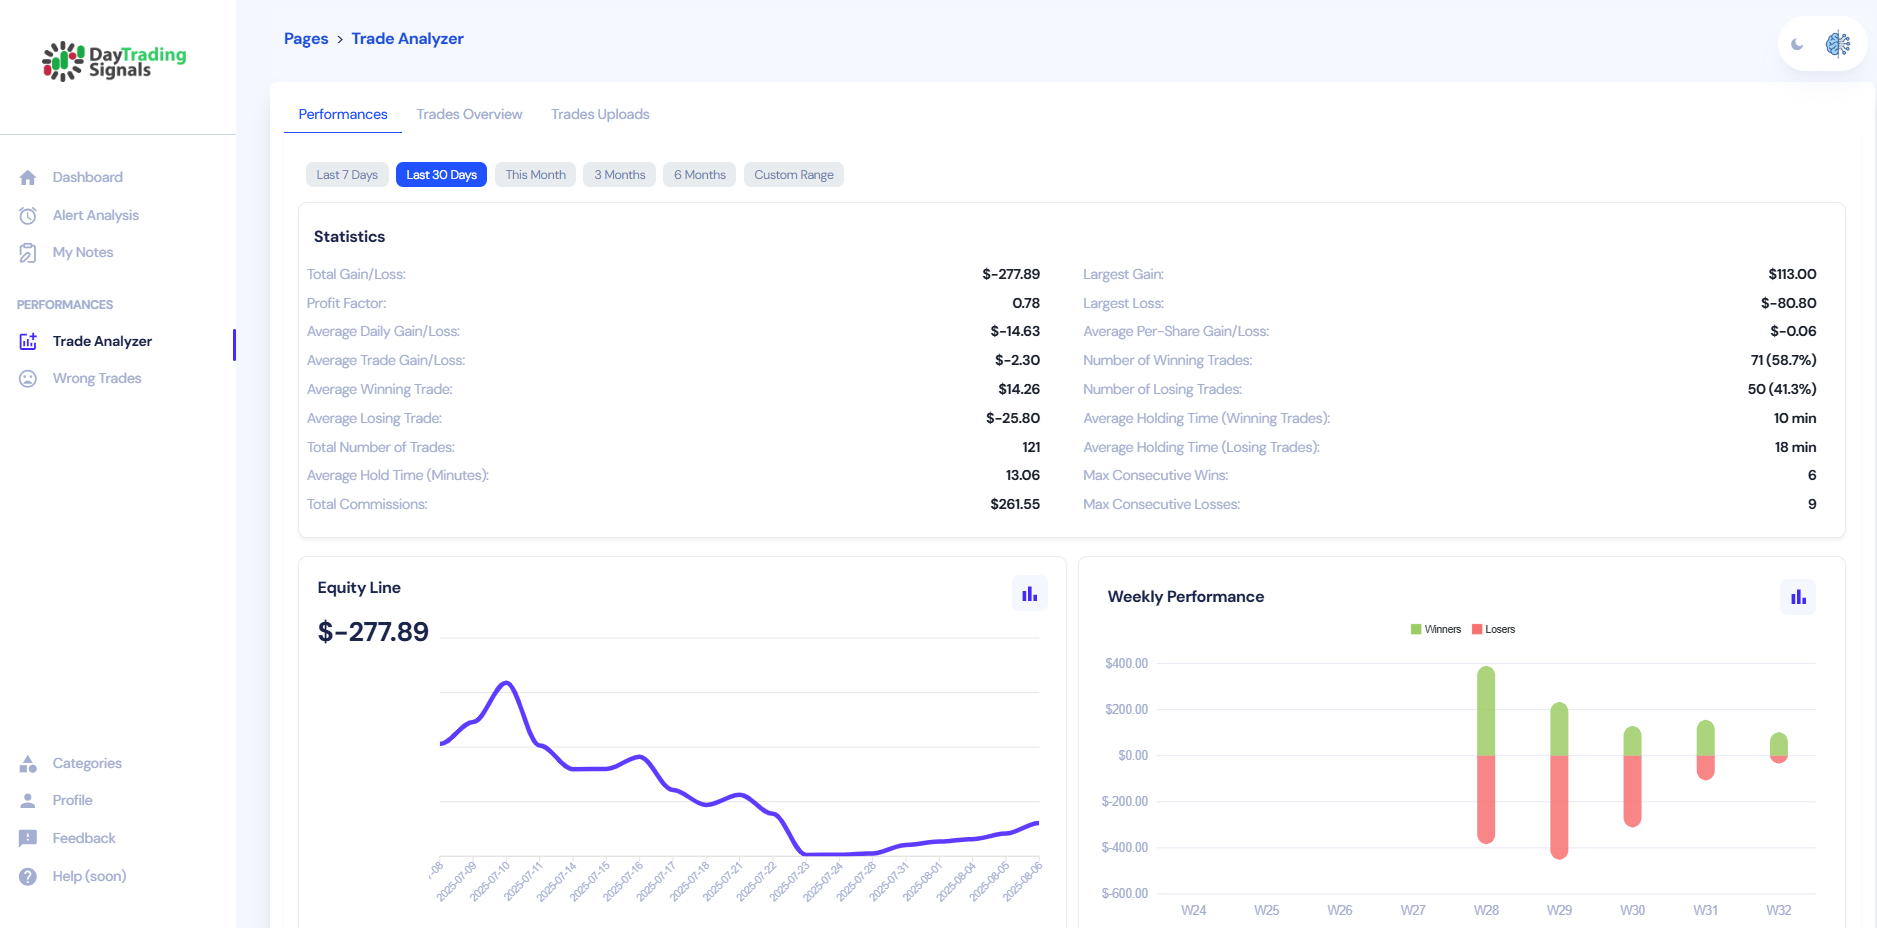Open Weekly Performance chart options button
Viewport: 1877px width, 928px height.
click(x=1798, y=597)
